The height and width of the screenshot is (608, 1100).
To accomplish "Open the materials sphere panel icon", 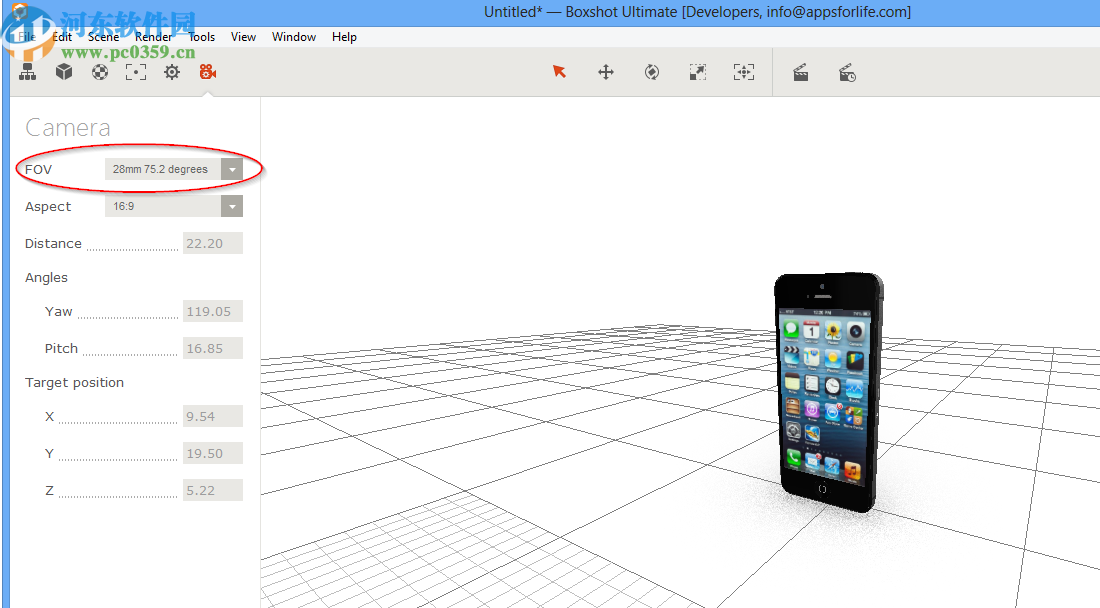I will pos(100,72).
